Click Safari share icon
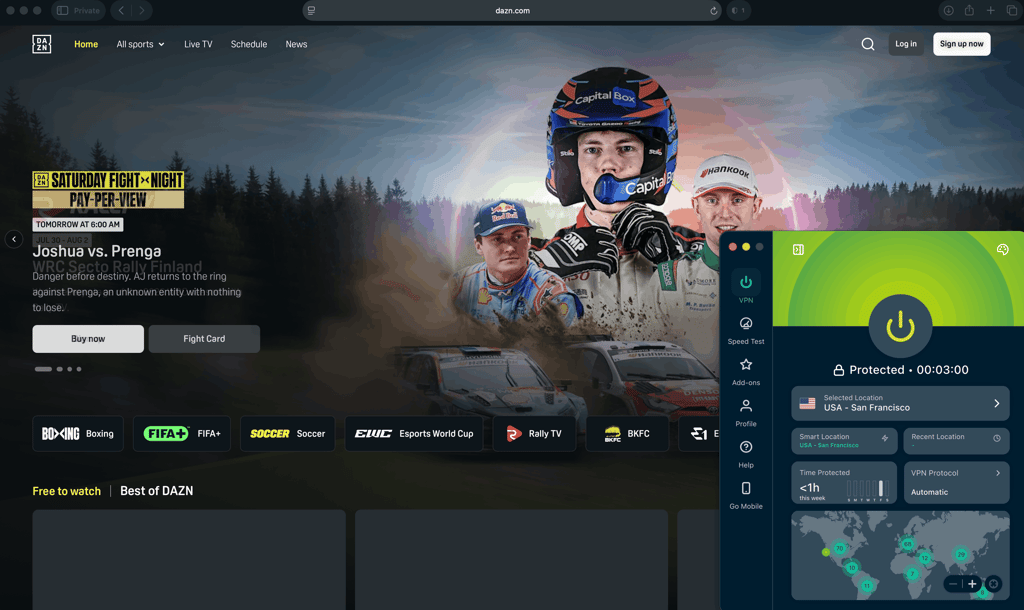 [x=969, y=10]
